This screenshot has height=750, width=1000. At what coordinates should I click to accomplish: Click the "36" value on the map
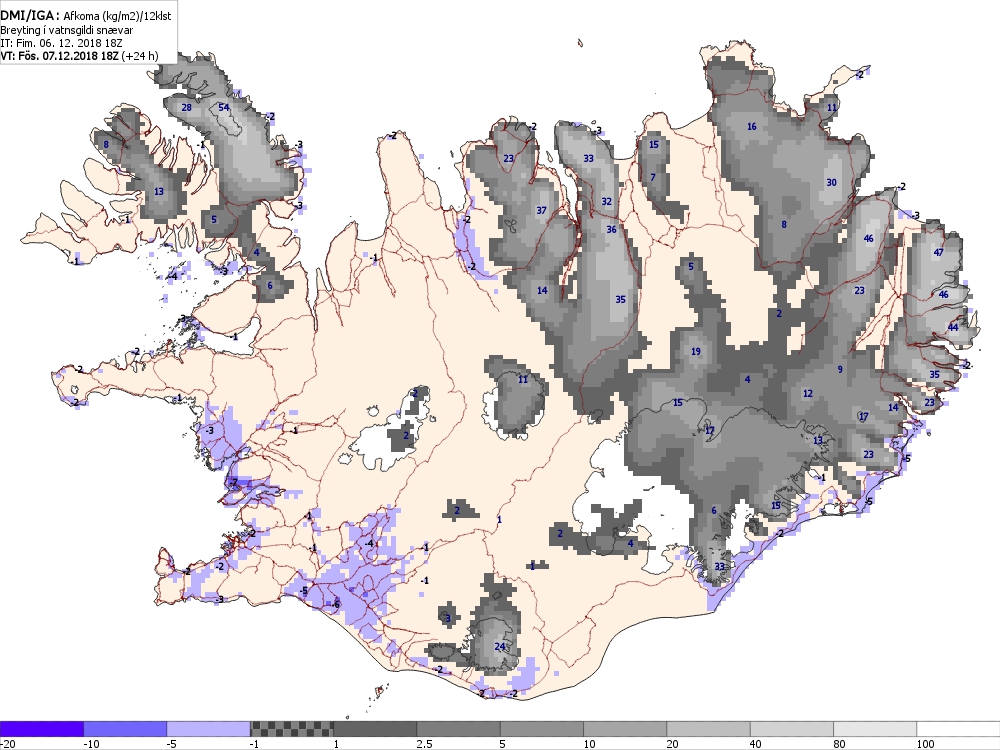tap(612, 229)
